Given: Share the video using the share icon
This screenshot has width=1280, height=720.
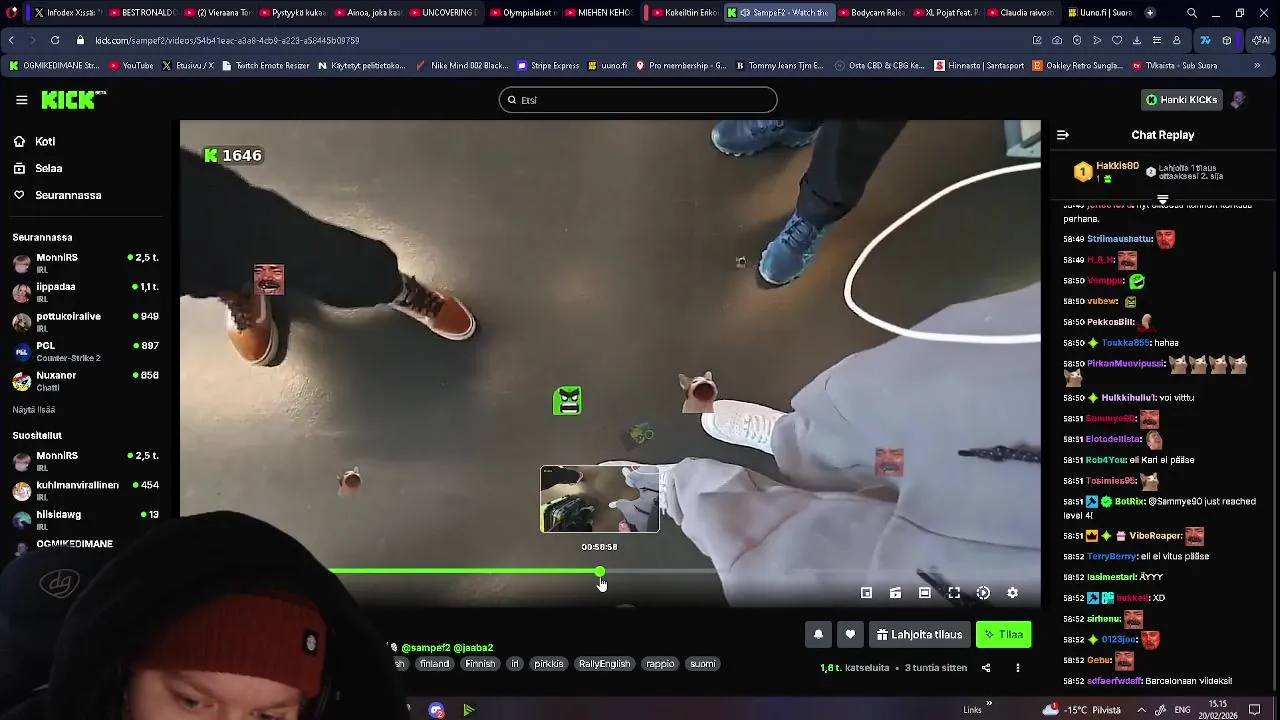Looking at the screenshot, I should [x=985, y=668].
